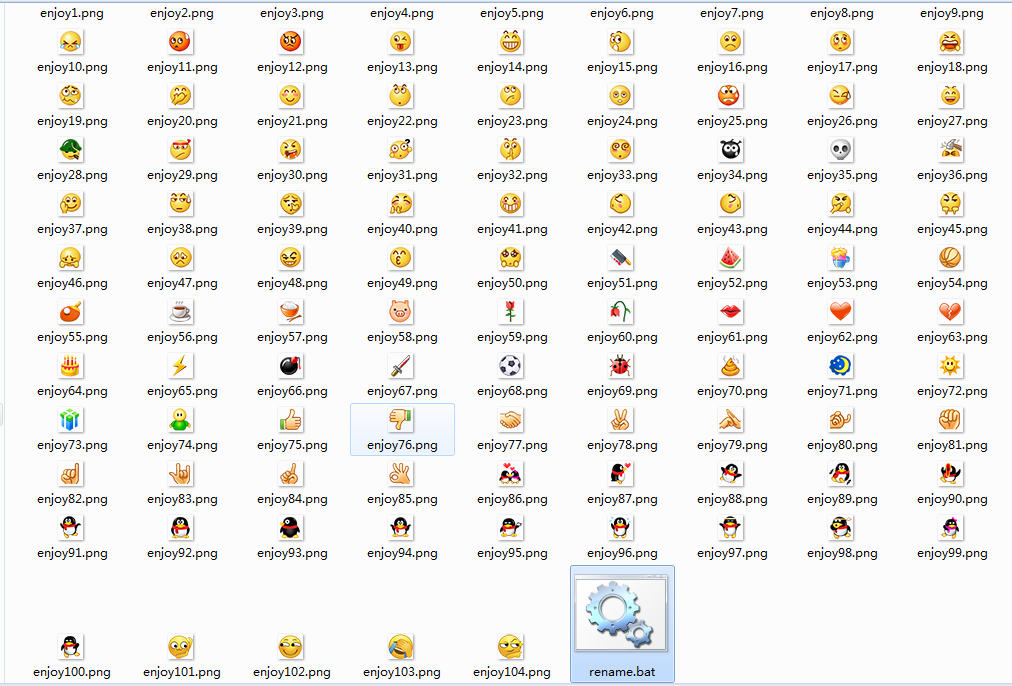Click the beer mugs icon enjoy53.png
The width and height of the screenshot is (1012, 686).
pyautogui.click(x=840, y=258)
